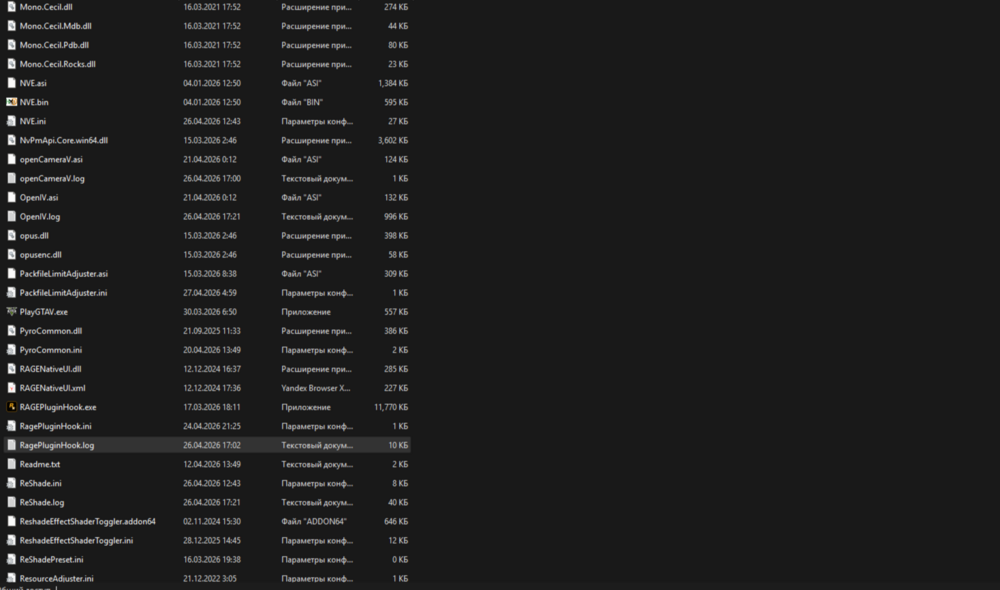Image resolution: width=1000 pixels, height=590 pixels.
Task: Select the file named Mono.Cecil.Pdb.dll
Action: coord(54,45)
